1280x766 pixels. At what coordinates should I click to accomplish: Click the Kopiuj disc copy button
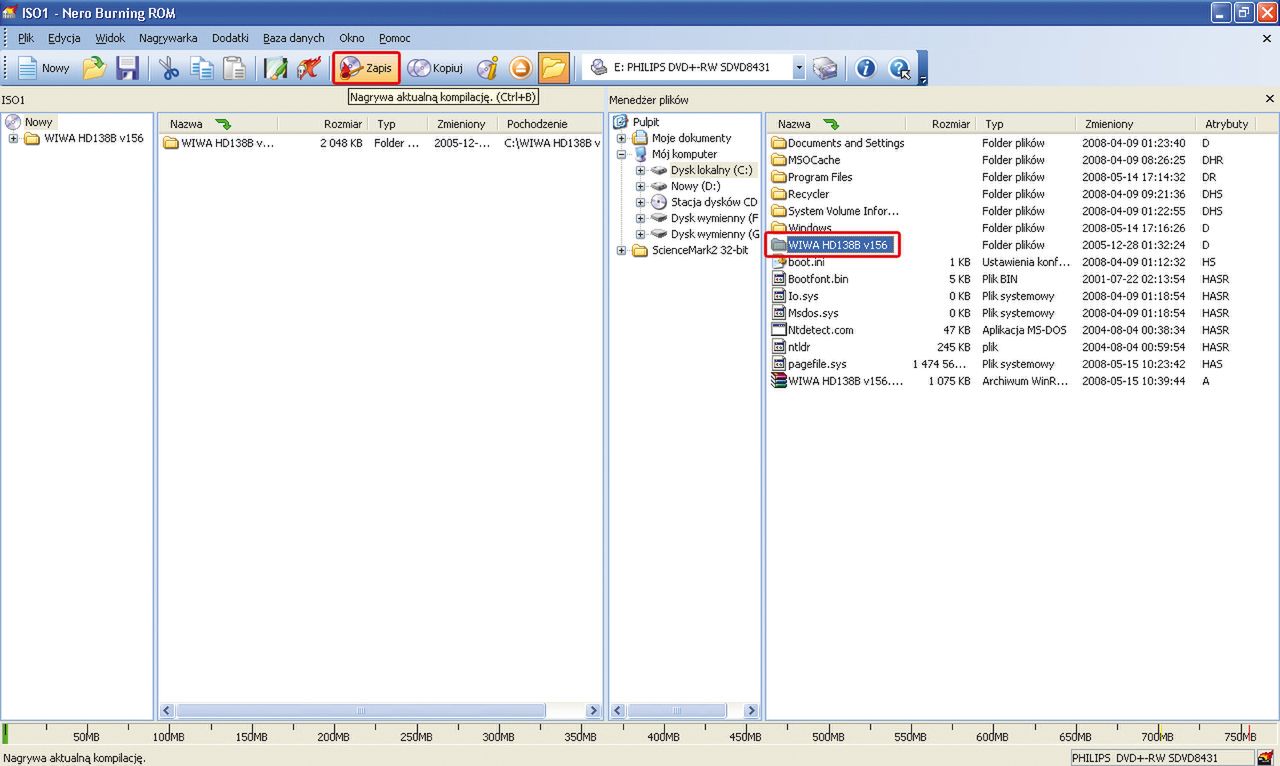point(435,68)
